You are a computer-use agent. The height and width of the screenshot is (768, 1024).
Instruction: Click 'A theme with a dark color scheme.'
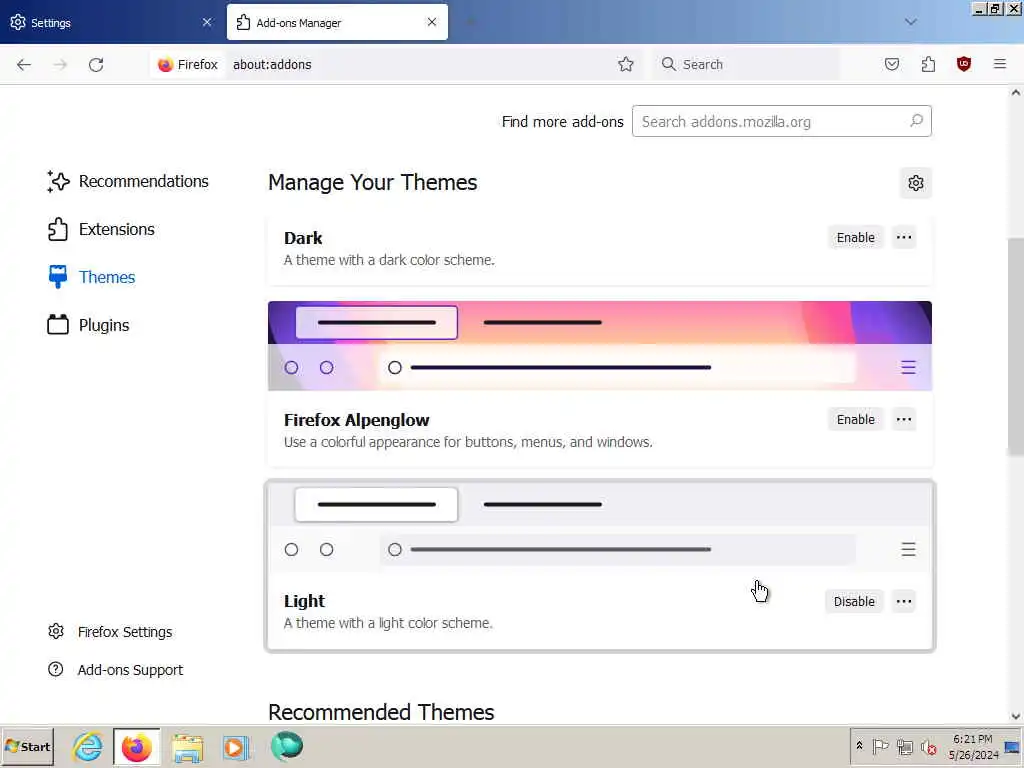389,260
